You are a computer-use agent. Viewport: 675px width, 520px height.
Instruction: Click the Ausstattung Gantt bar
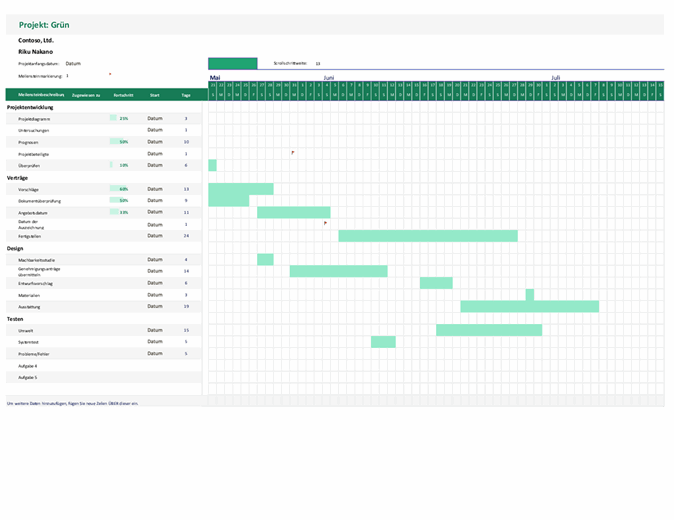(x=529, y=306)
